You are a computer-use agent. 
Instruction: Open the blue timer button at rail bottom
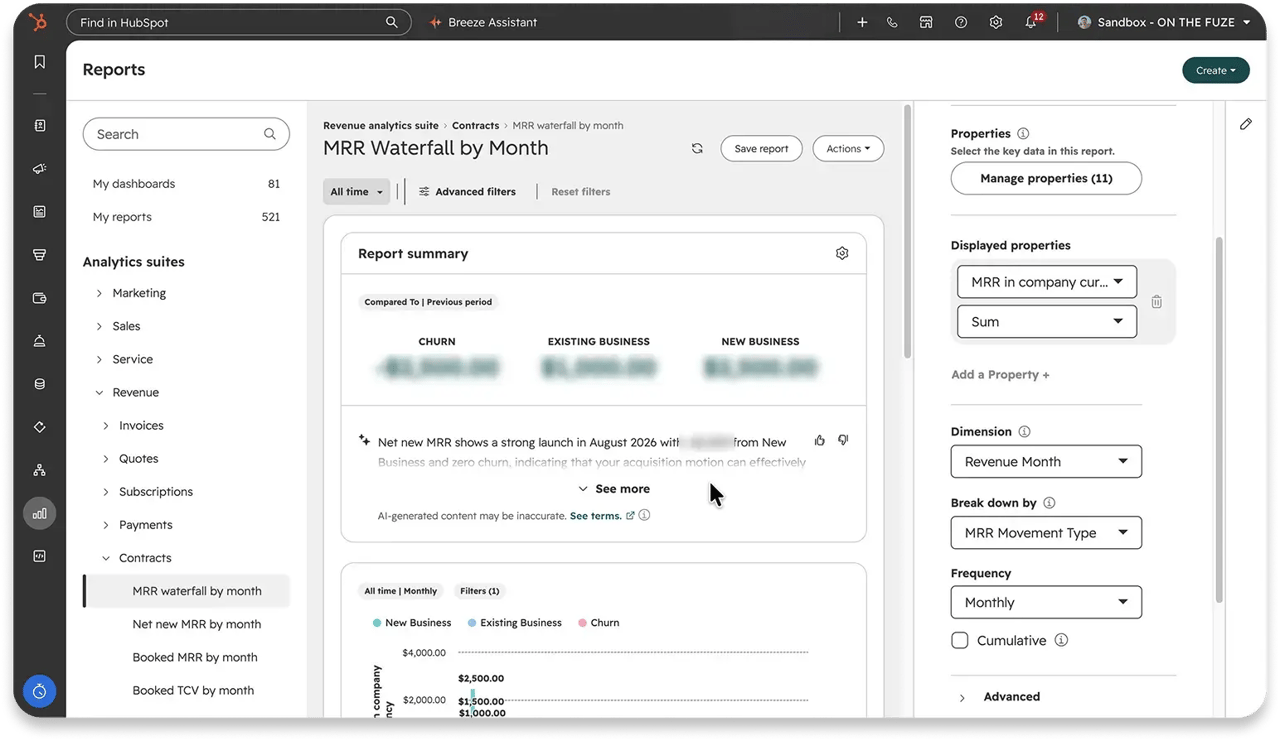click(39, 691)
